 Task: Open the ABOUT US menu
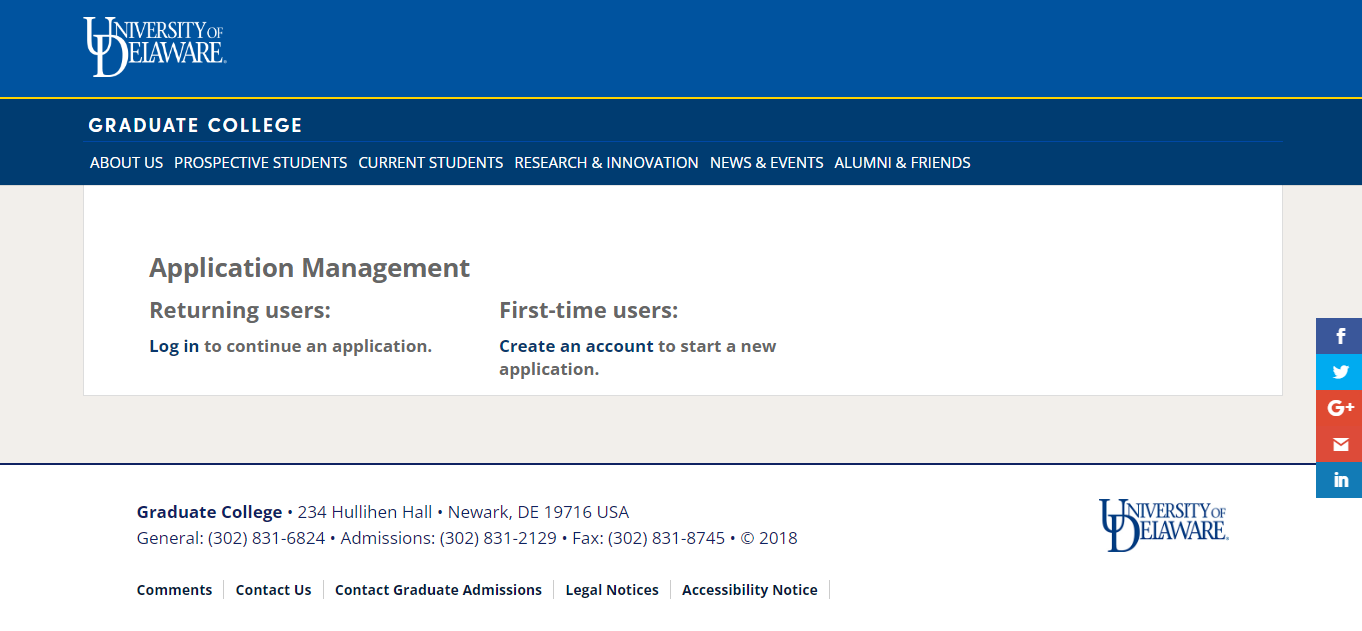click(126, 162)
